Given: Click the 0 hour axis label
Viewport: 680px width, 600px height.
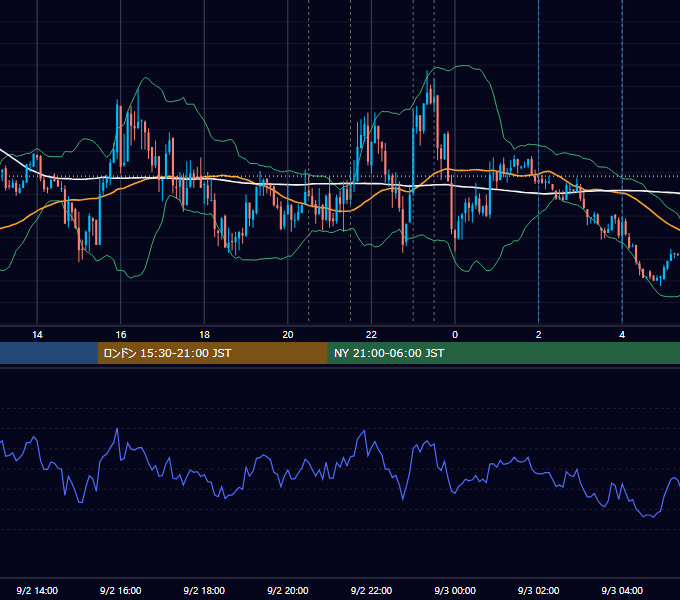Looking at the screenshot, I should 455,335.
